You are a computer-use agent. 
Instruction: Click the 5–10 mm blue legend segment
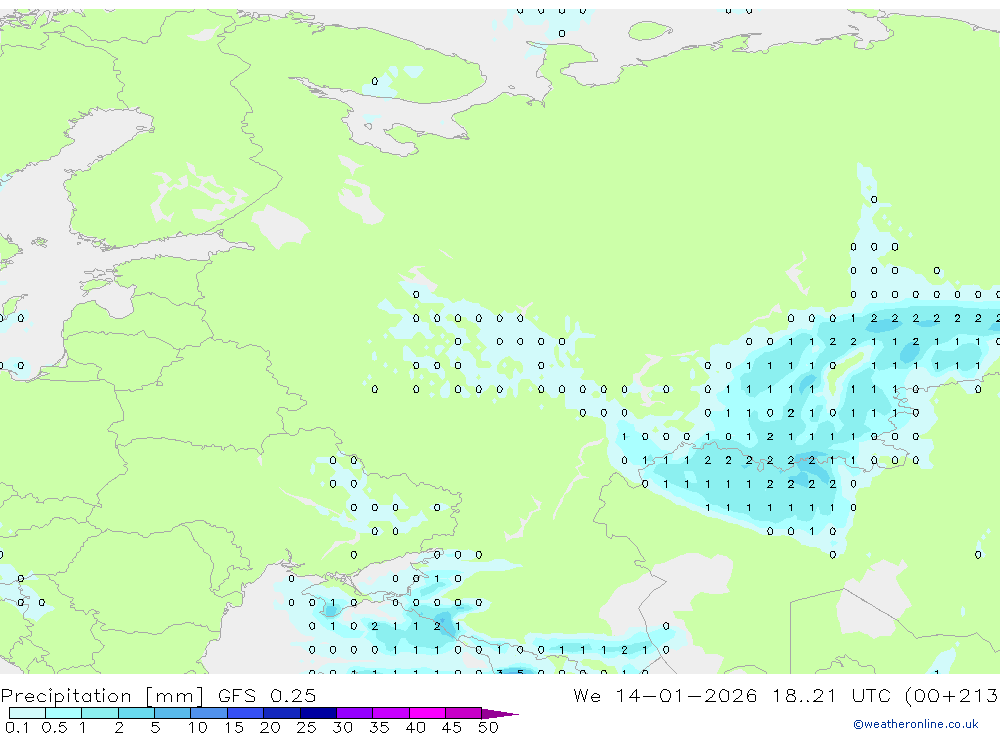pyautogui.click(x=172, y=713)
